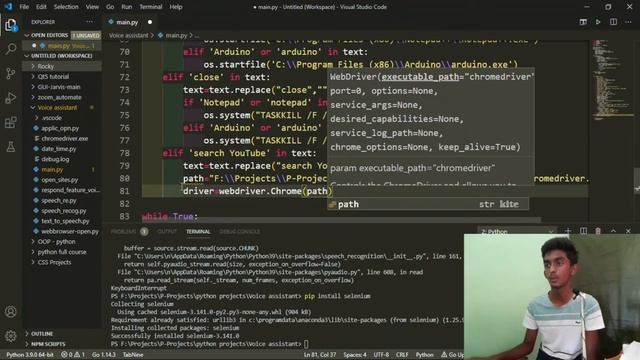The height and width of the screenshot is (360, 640).
Task: Open applic_opn.py in file tree
Action: click(x=60, y=128)
